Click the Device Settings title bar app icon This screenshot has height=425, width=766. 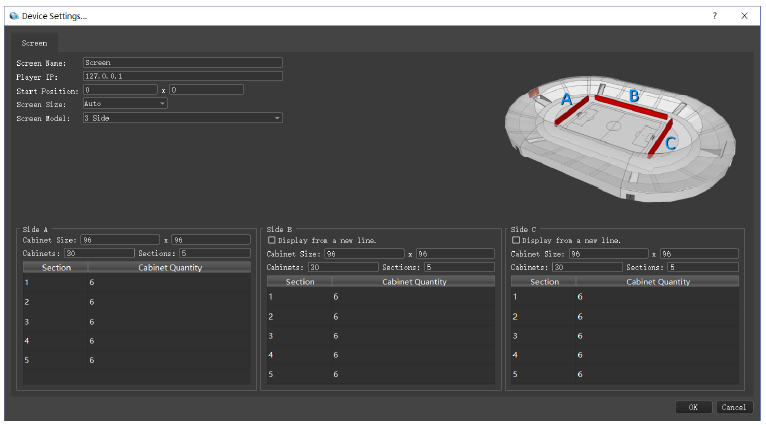point(14,16)
